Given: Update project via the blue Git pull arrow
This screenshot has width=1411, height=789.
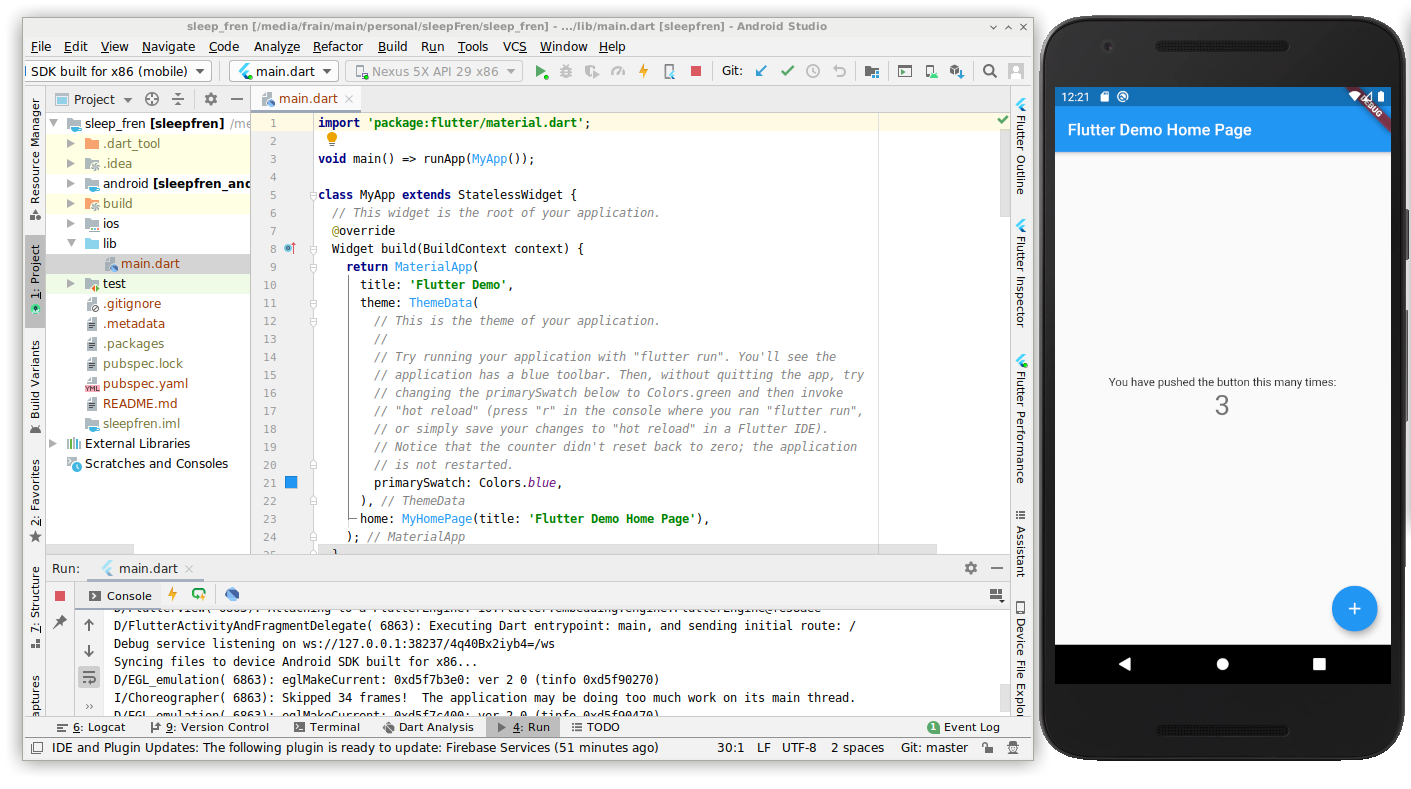Looking at the screenshot, I should click(x=760, y=71).
